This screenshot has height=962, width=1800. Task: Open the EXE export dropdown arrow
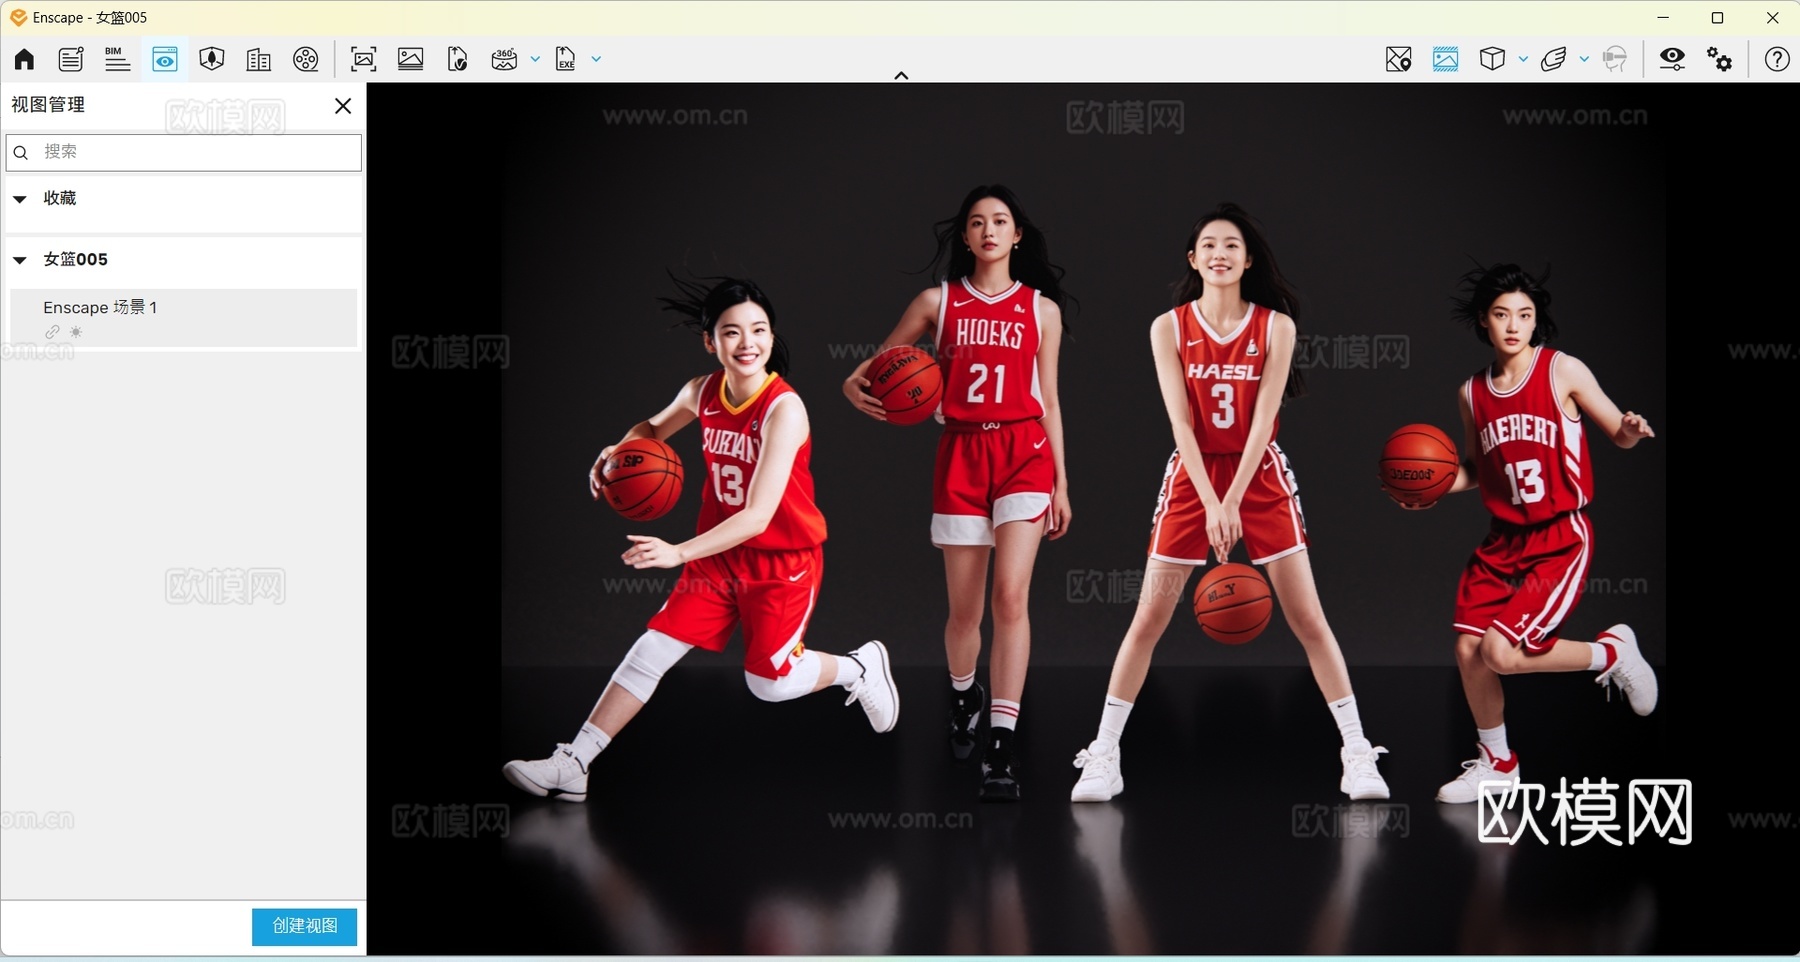(x=594, y=59)
